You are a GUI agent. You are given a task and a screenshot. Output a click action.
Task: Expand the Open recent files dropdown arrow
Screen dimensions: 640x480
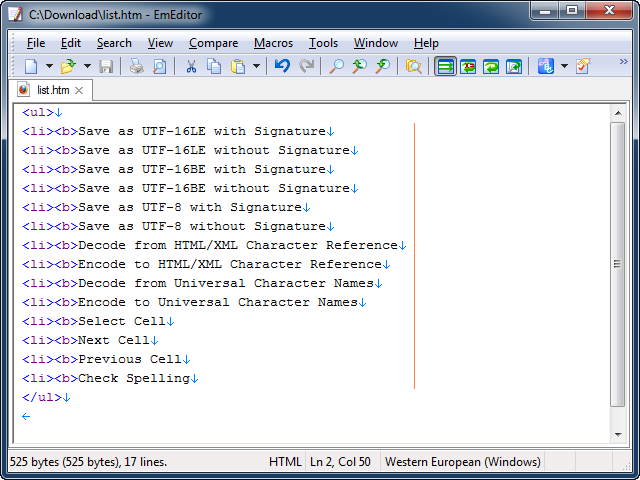click(x=87, y=66)
